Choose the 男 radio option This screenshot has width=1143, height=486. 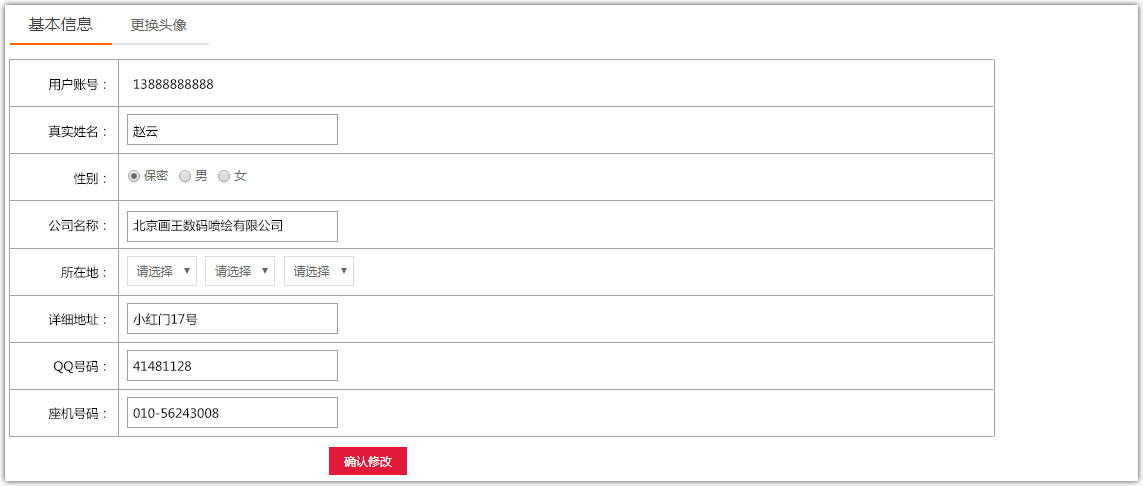[185, 176]
